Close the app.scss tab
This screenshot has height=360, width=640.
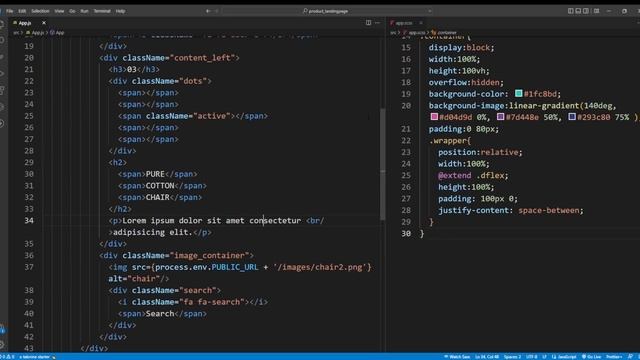421,23
